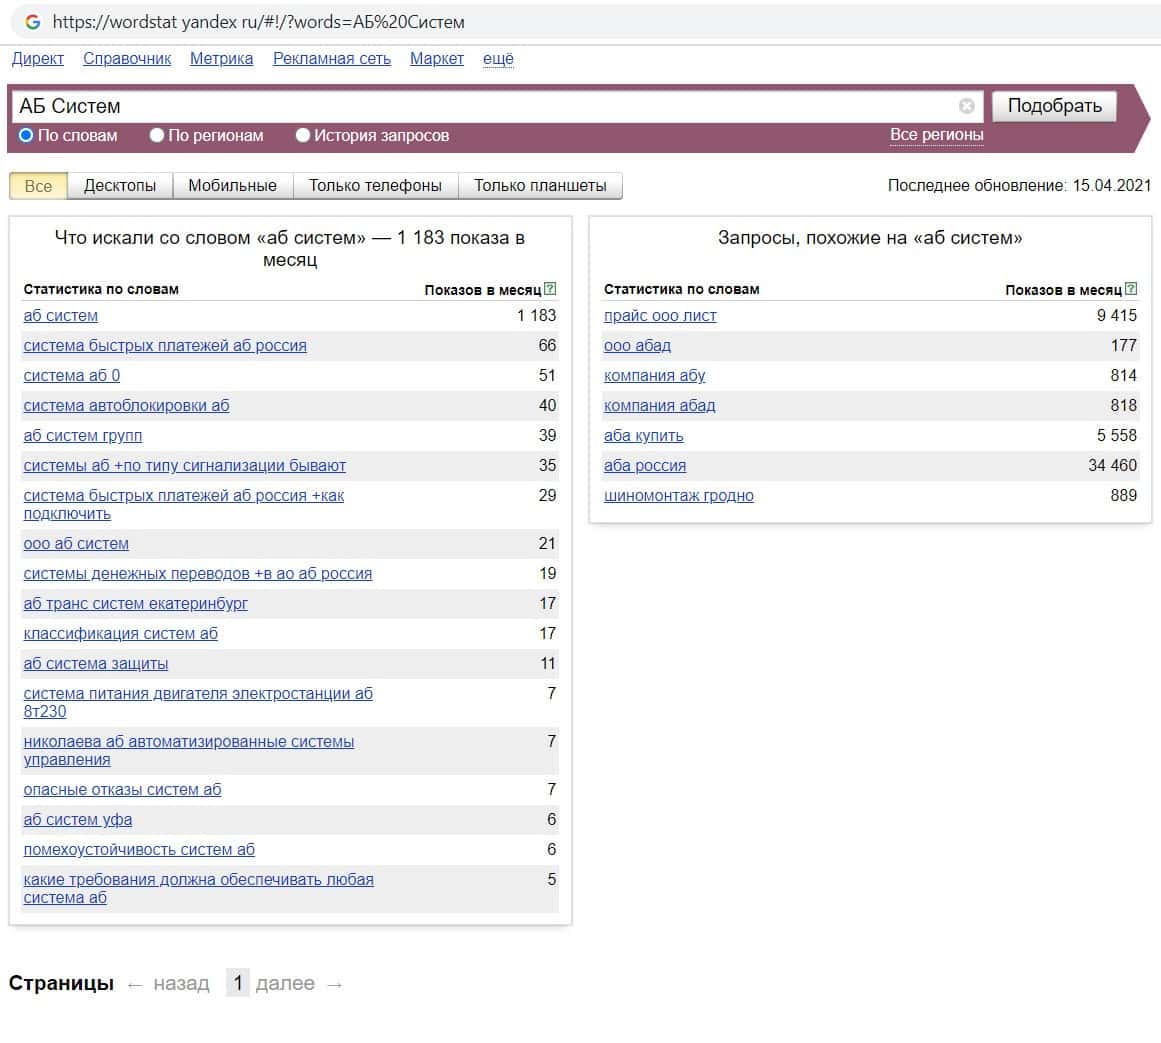Open the "шиномонтаж гродно" similar query
This screenshot has width=1161, height=1043.
679,496
